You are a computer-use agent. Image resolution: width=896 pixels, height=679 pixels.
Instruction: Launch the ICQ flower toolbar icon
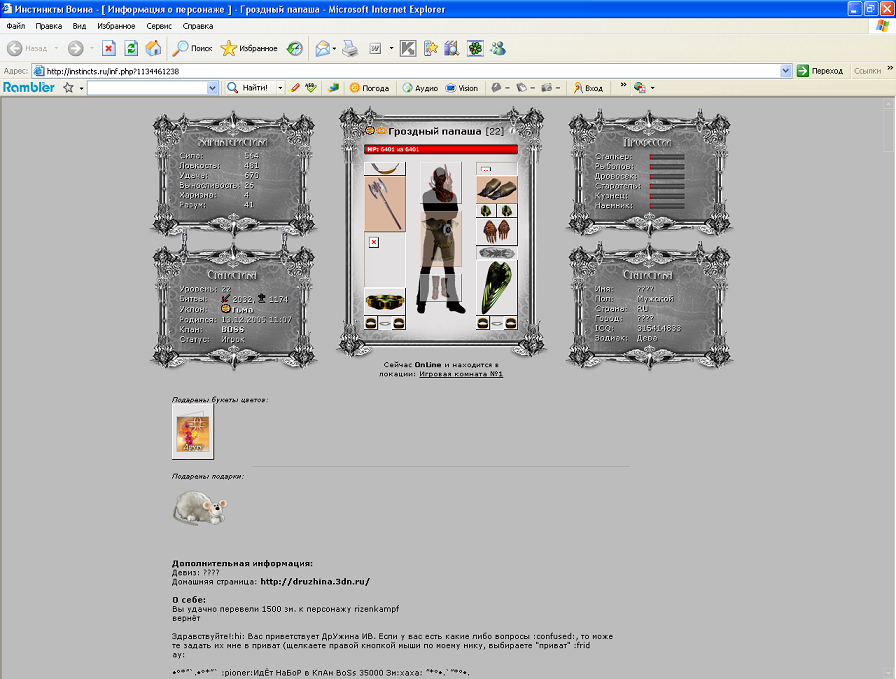click(x=475, y=49)
